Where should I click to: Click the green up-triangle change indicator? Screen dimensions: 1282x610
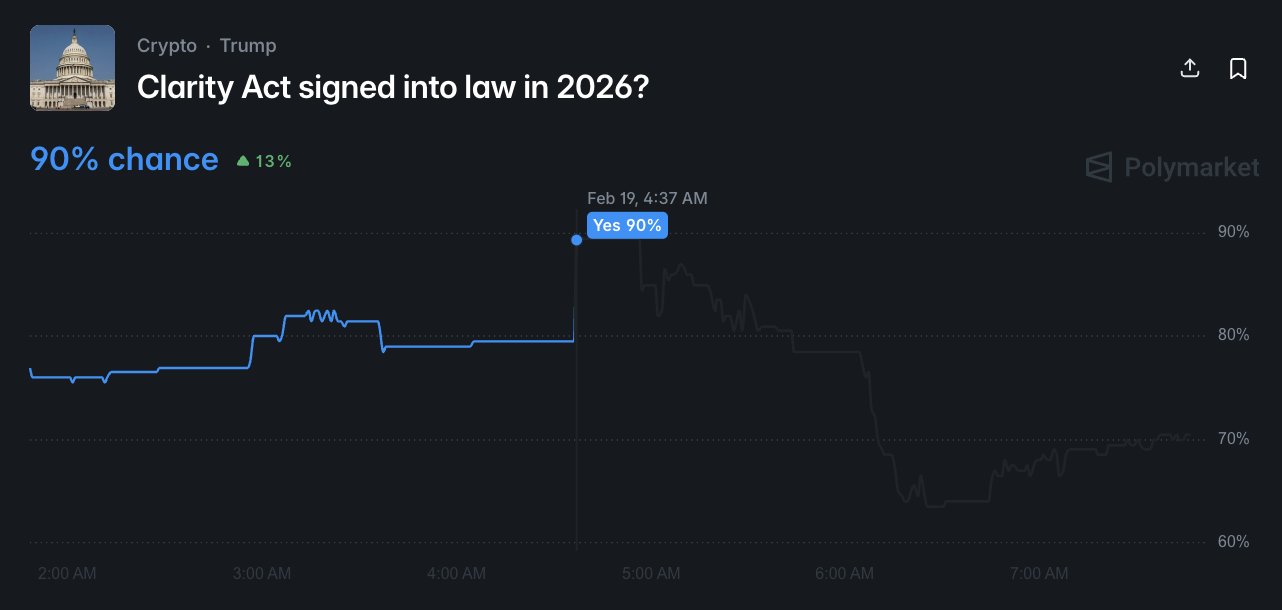point(242,160)
